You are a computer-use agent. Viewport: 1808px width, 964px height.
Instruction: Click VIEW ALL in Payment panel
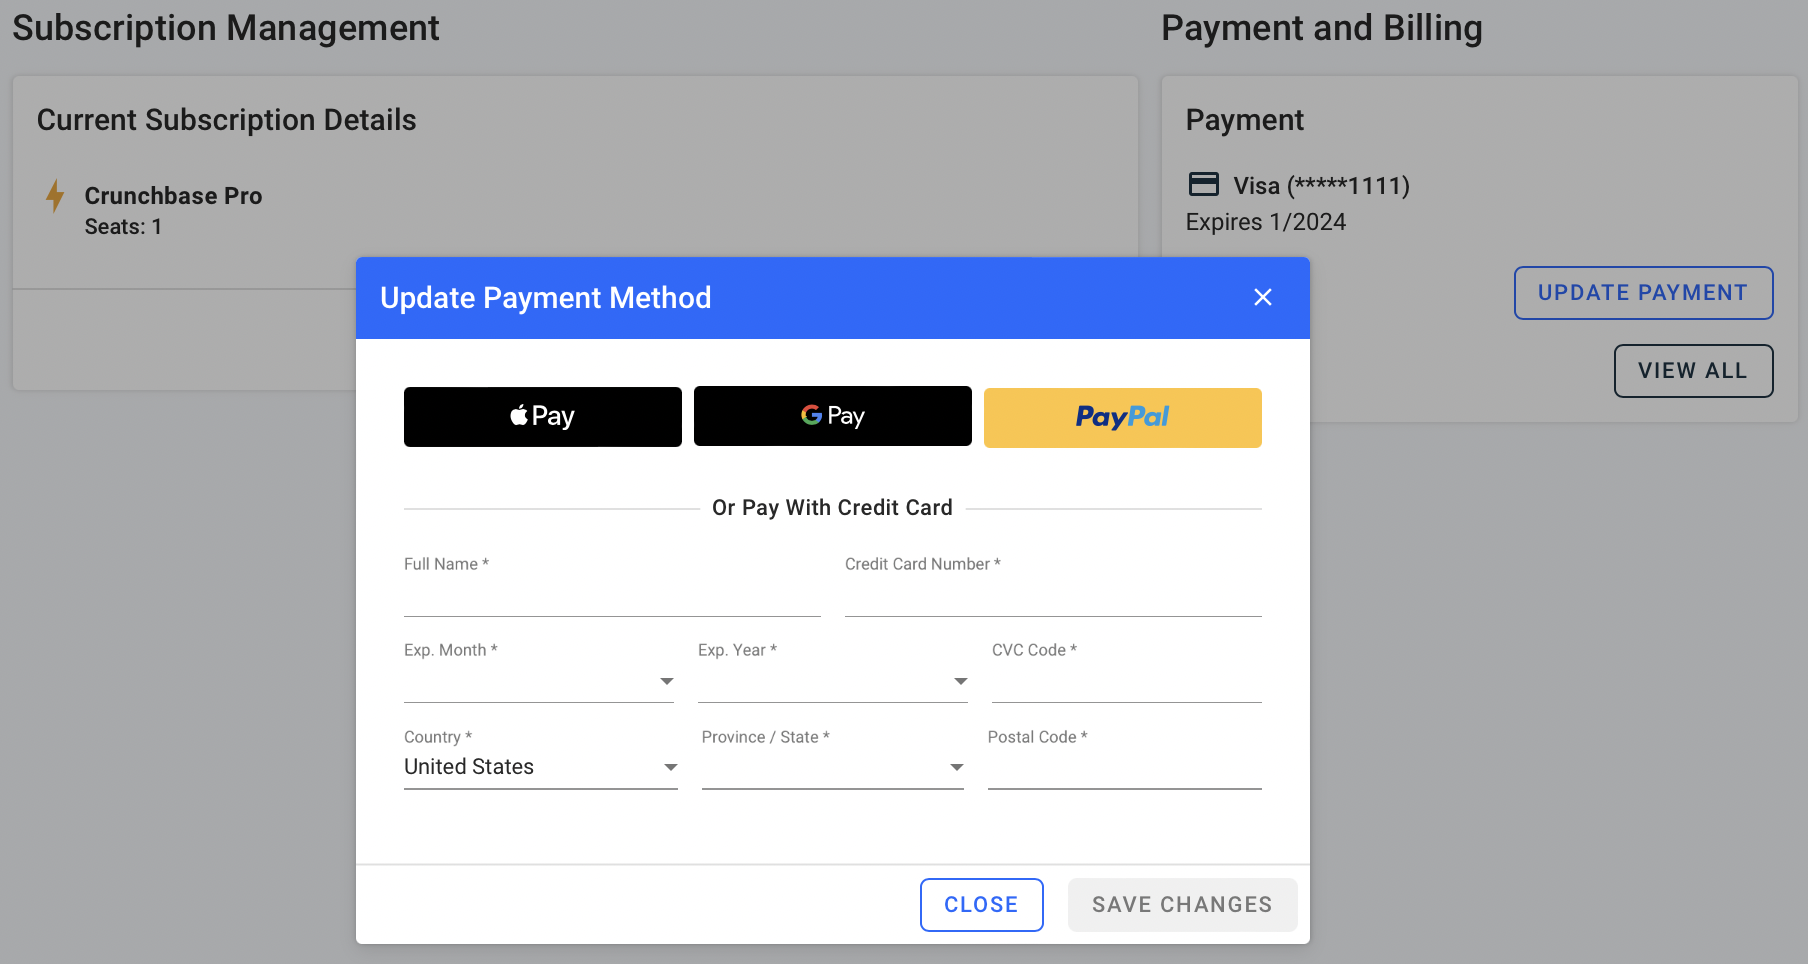[1694, 371]
